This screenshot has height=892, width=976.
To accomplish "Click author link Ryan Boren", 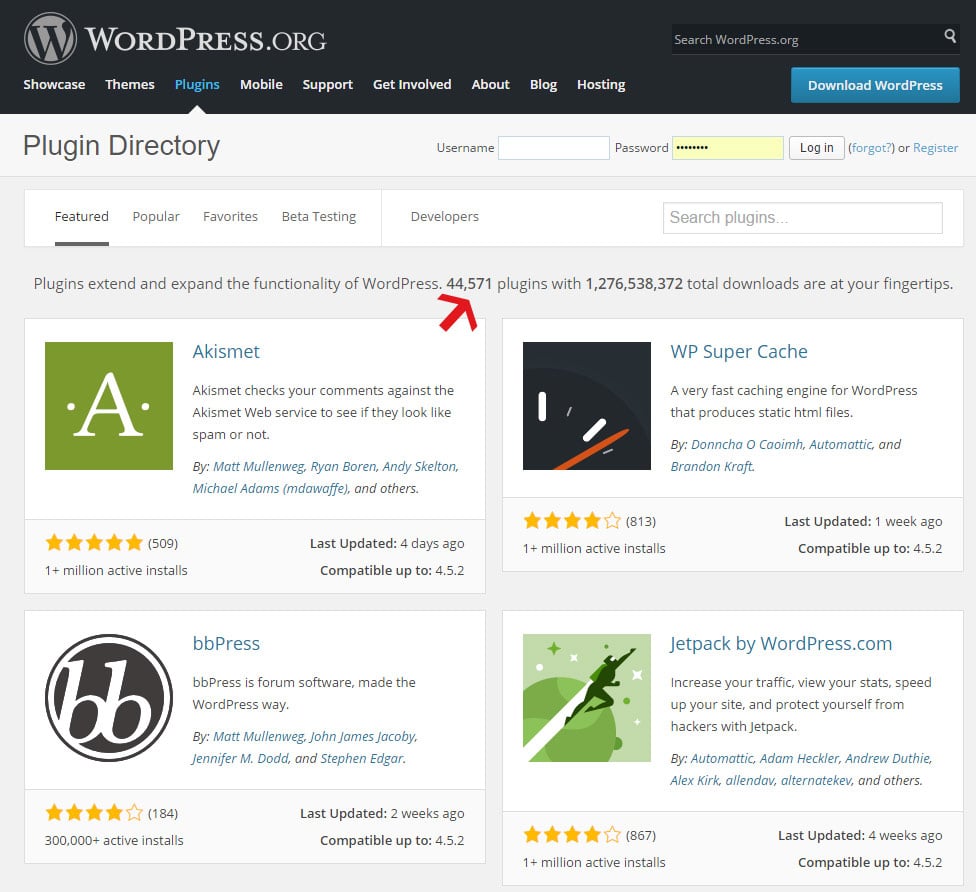I will [343, 466].
